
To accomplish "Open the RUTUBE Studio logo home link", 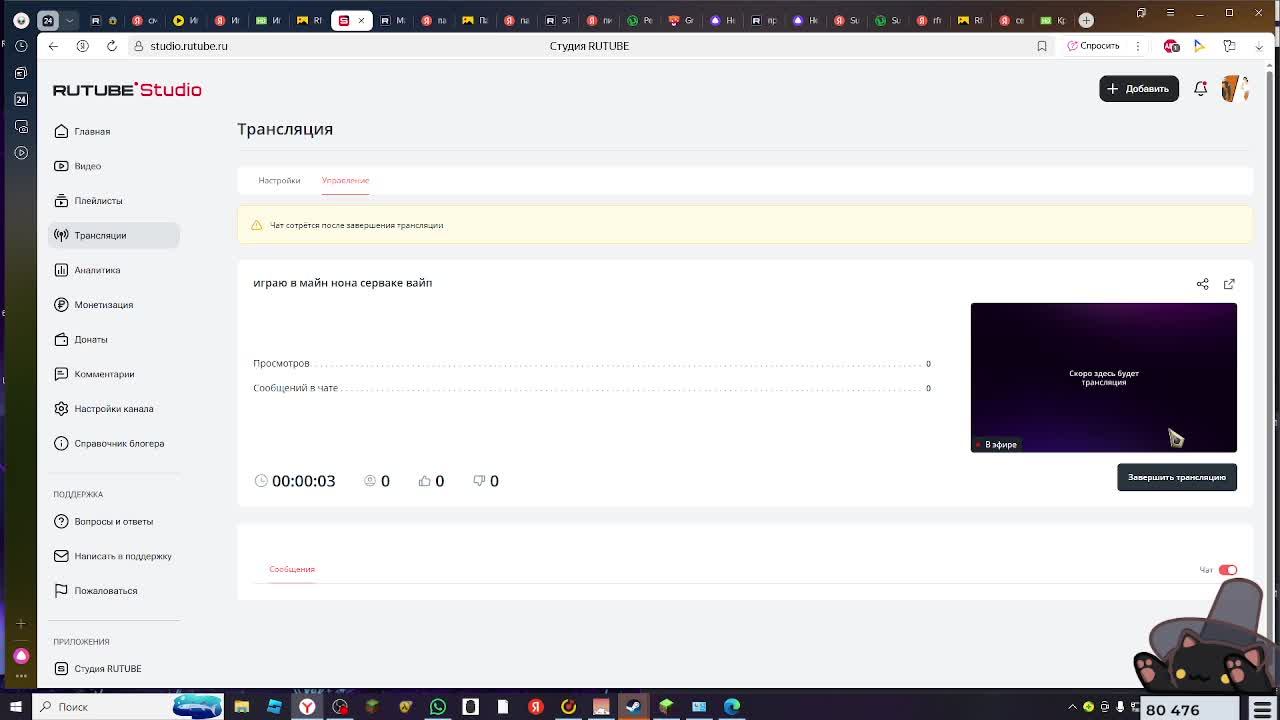I will click(127, 90).
